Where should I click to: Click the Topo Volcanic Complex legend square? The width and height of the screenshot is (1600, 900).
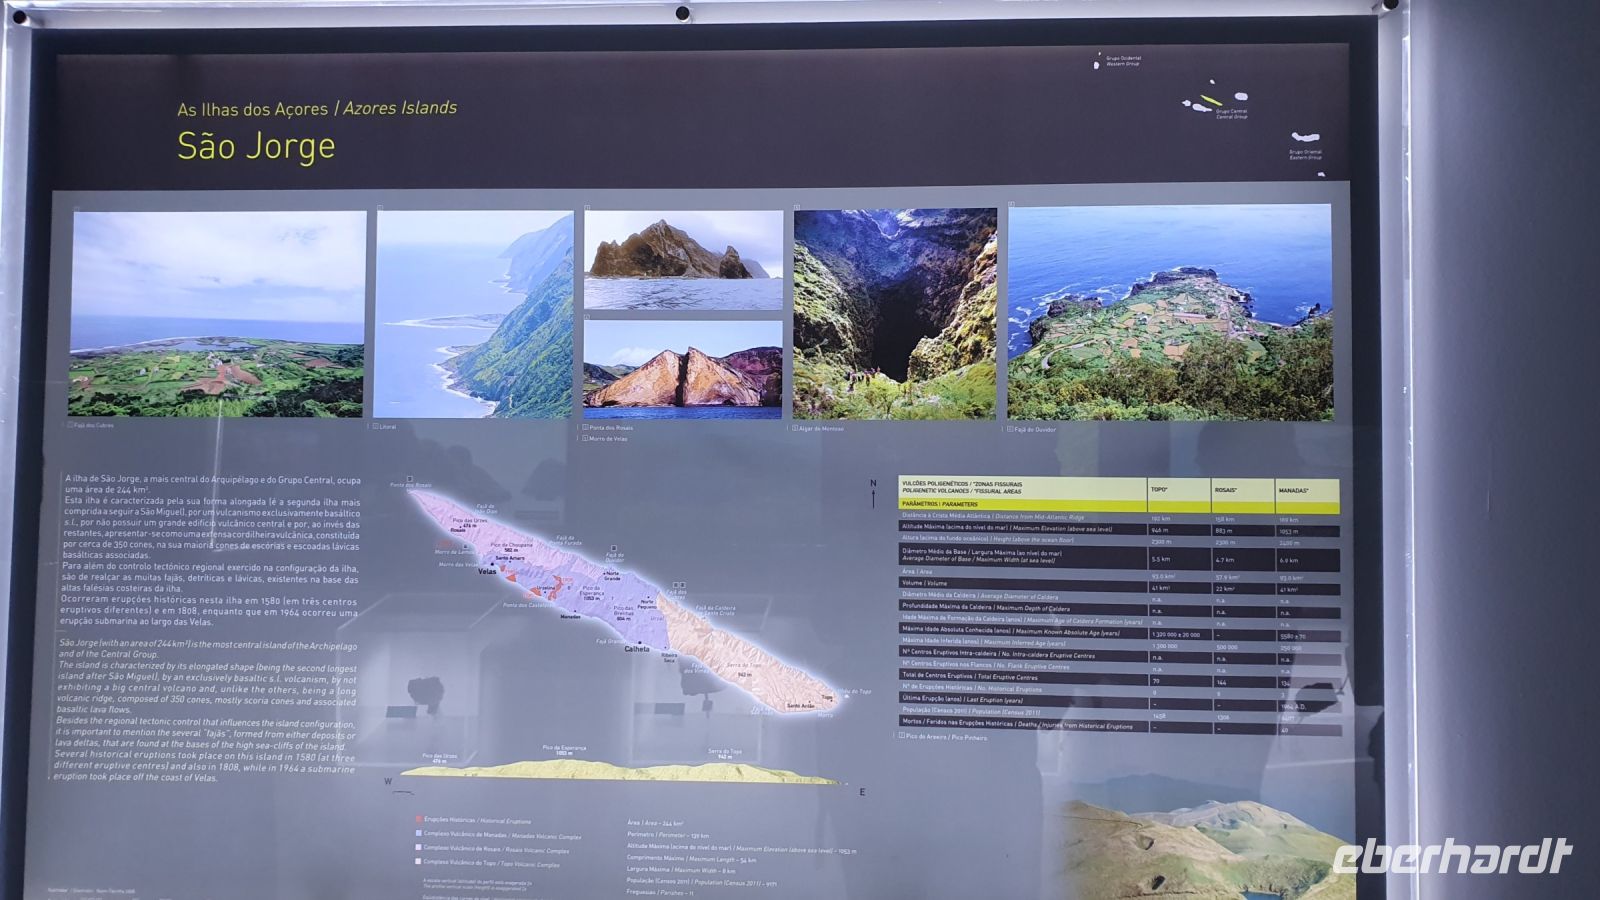tap(418, 861)
